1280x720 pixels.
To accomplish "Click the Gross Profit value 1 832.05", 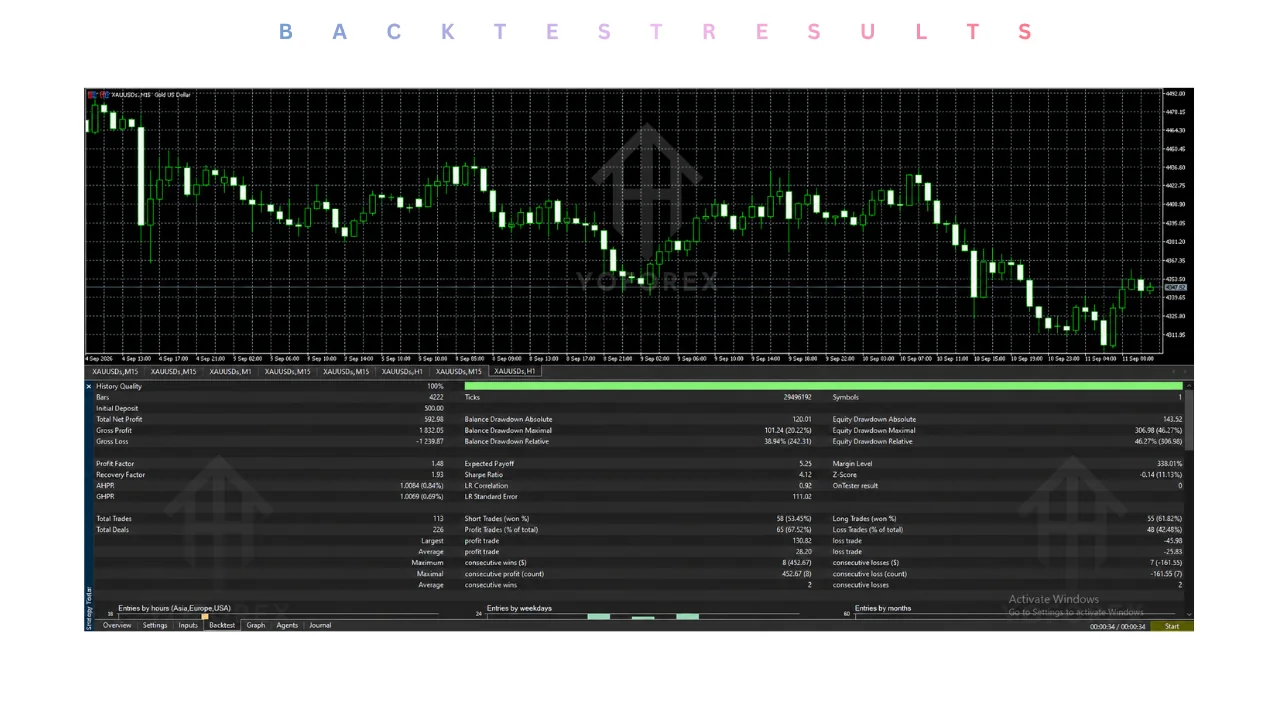I will pyautogui.click(x=431, y=430).
